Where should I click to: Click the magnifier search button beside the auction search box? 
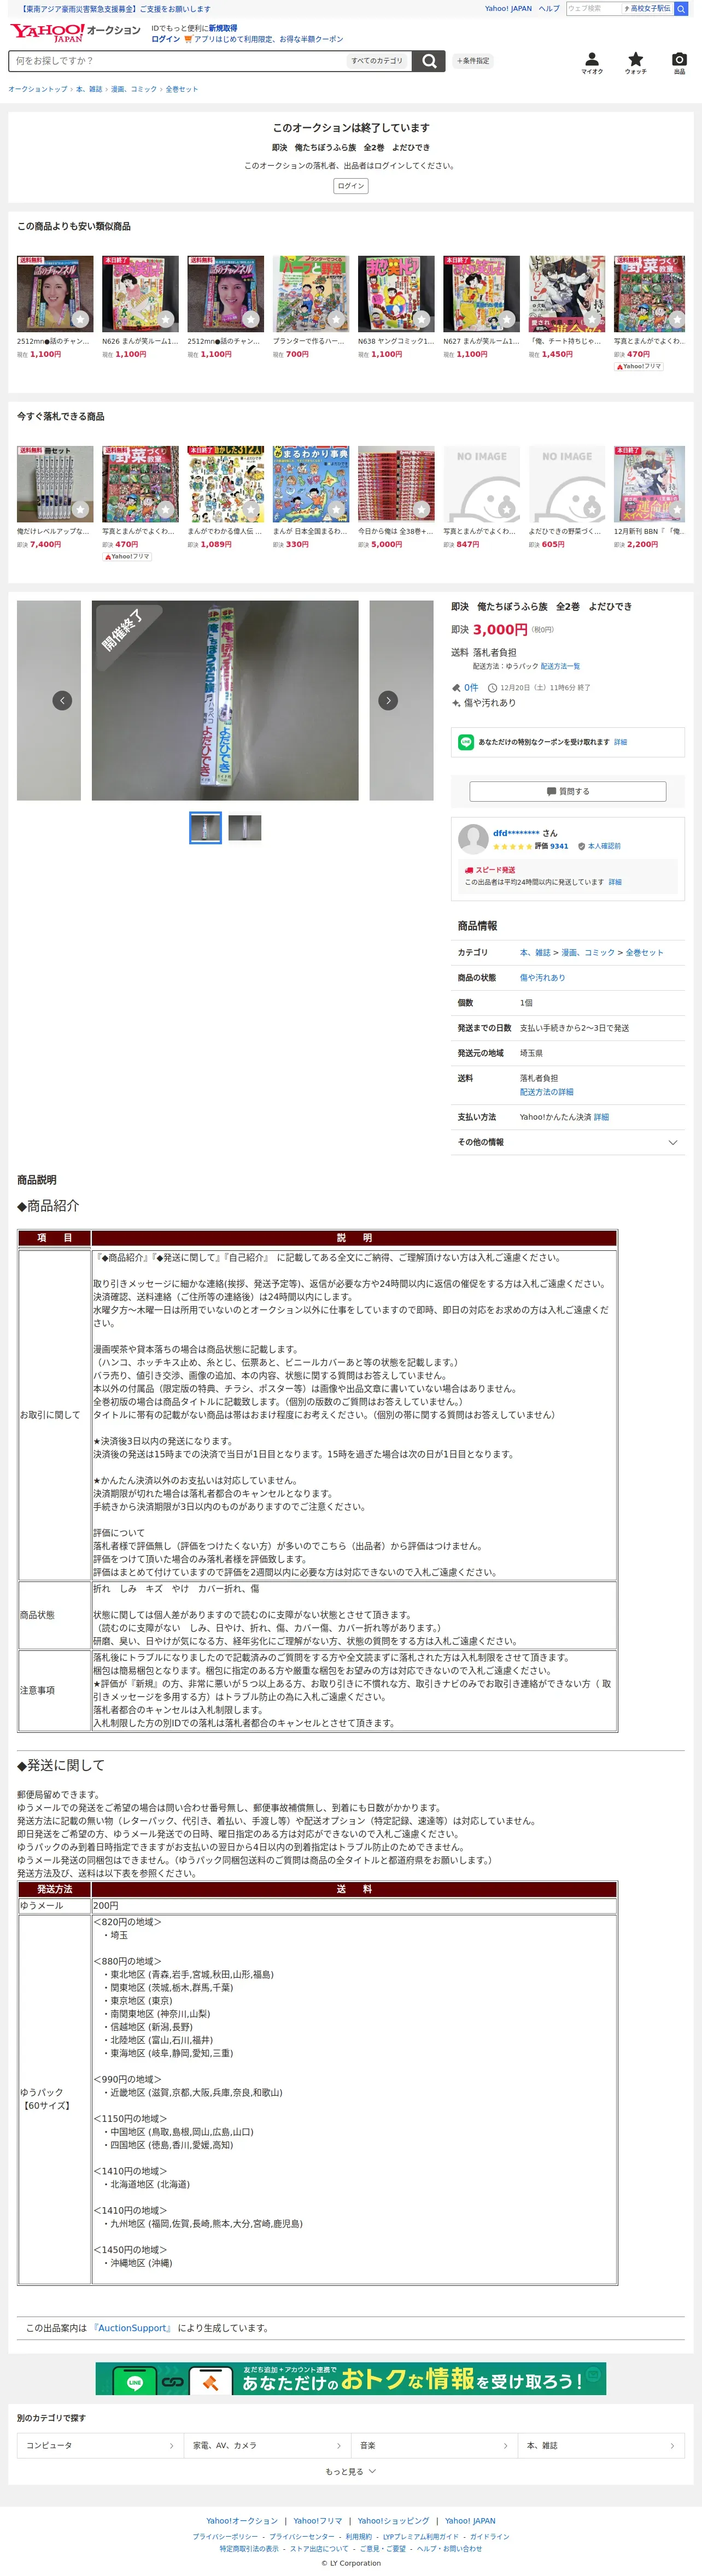click(429, 61)
